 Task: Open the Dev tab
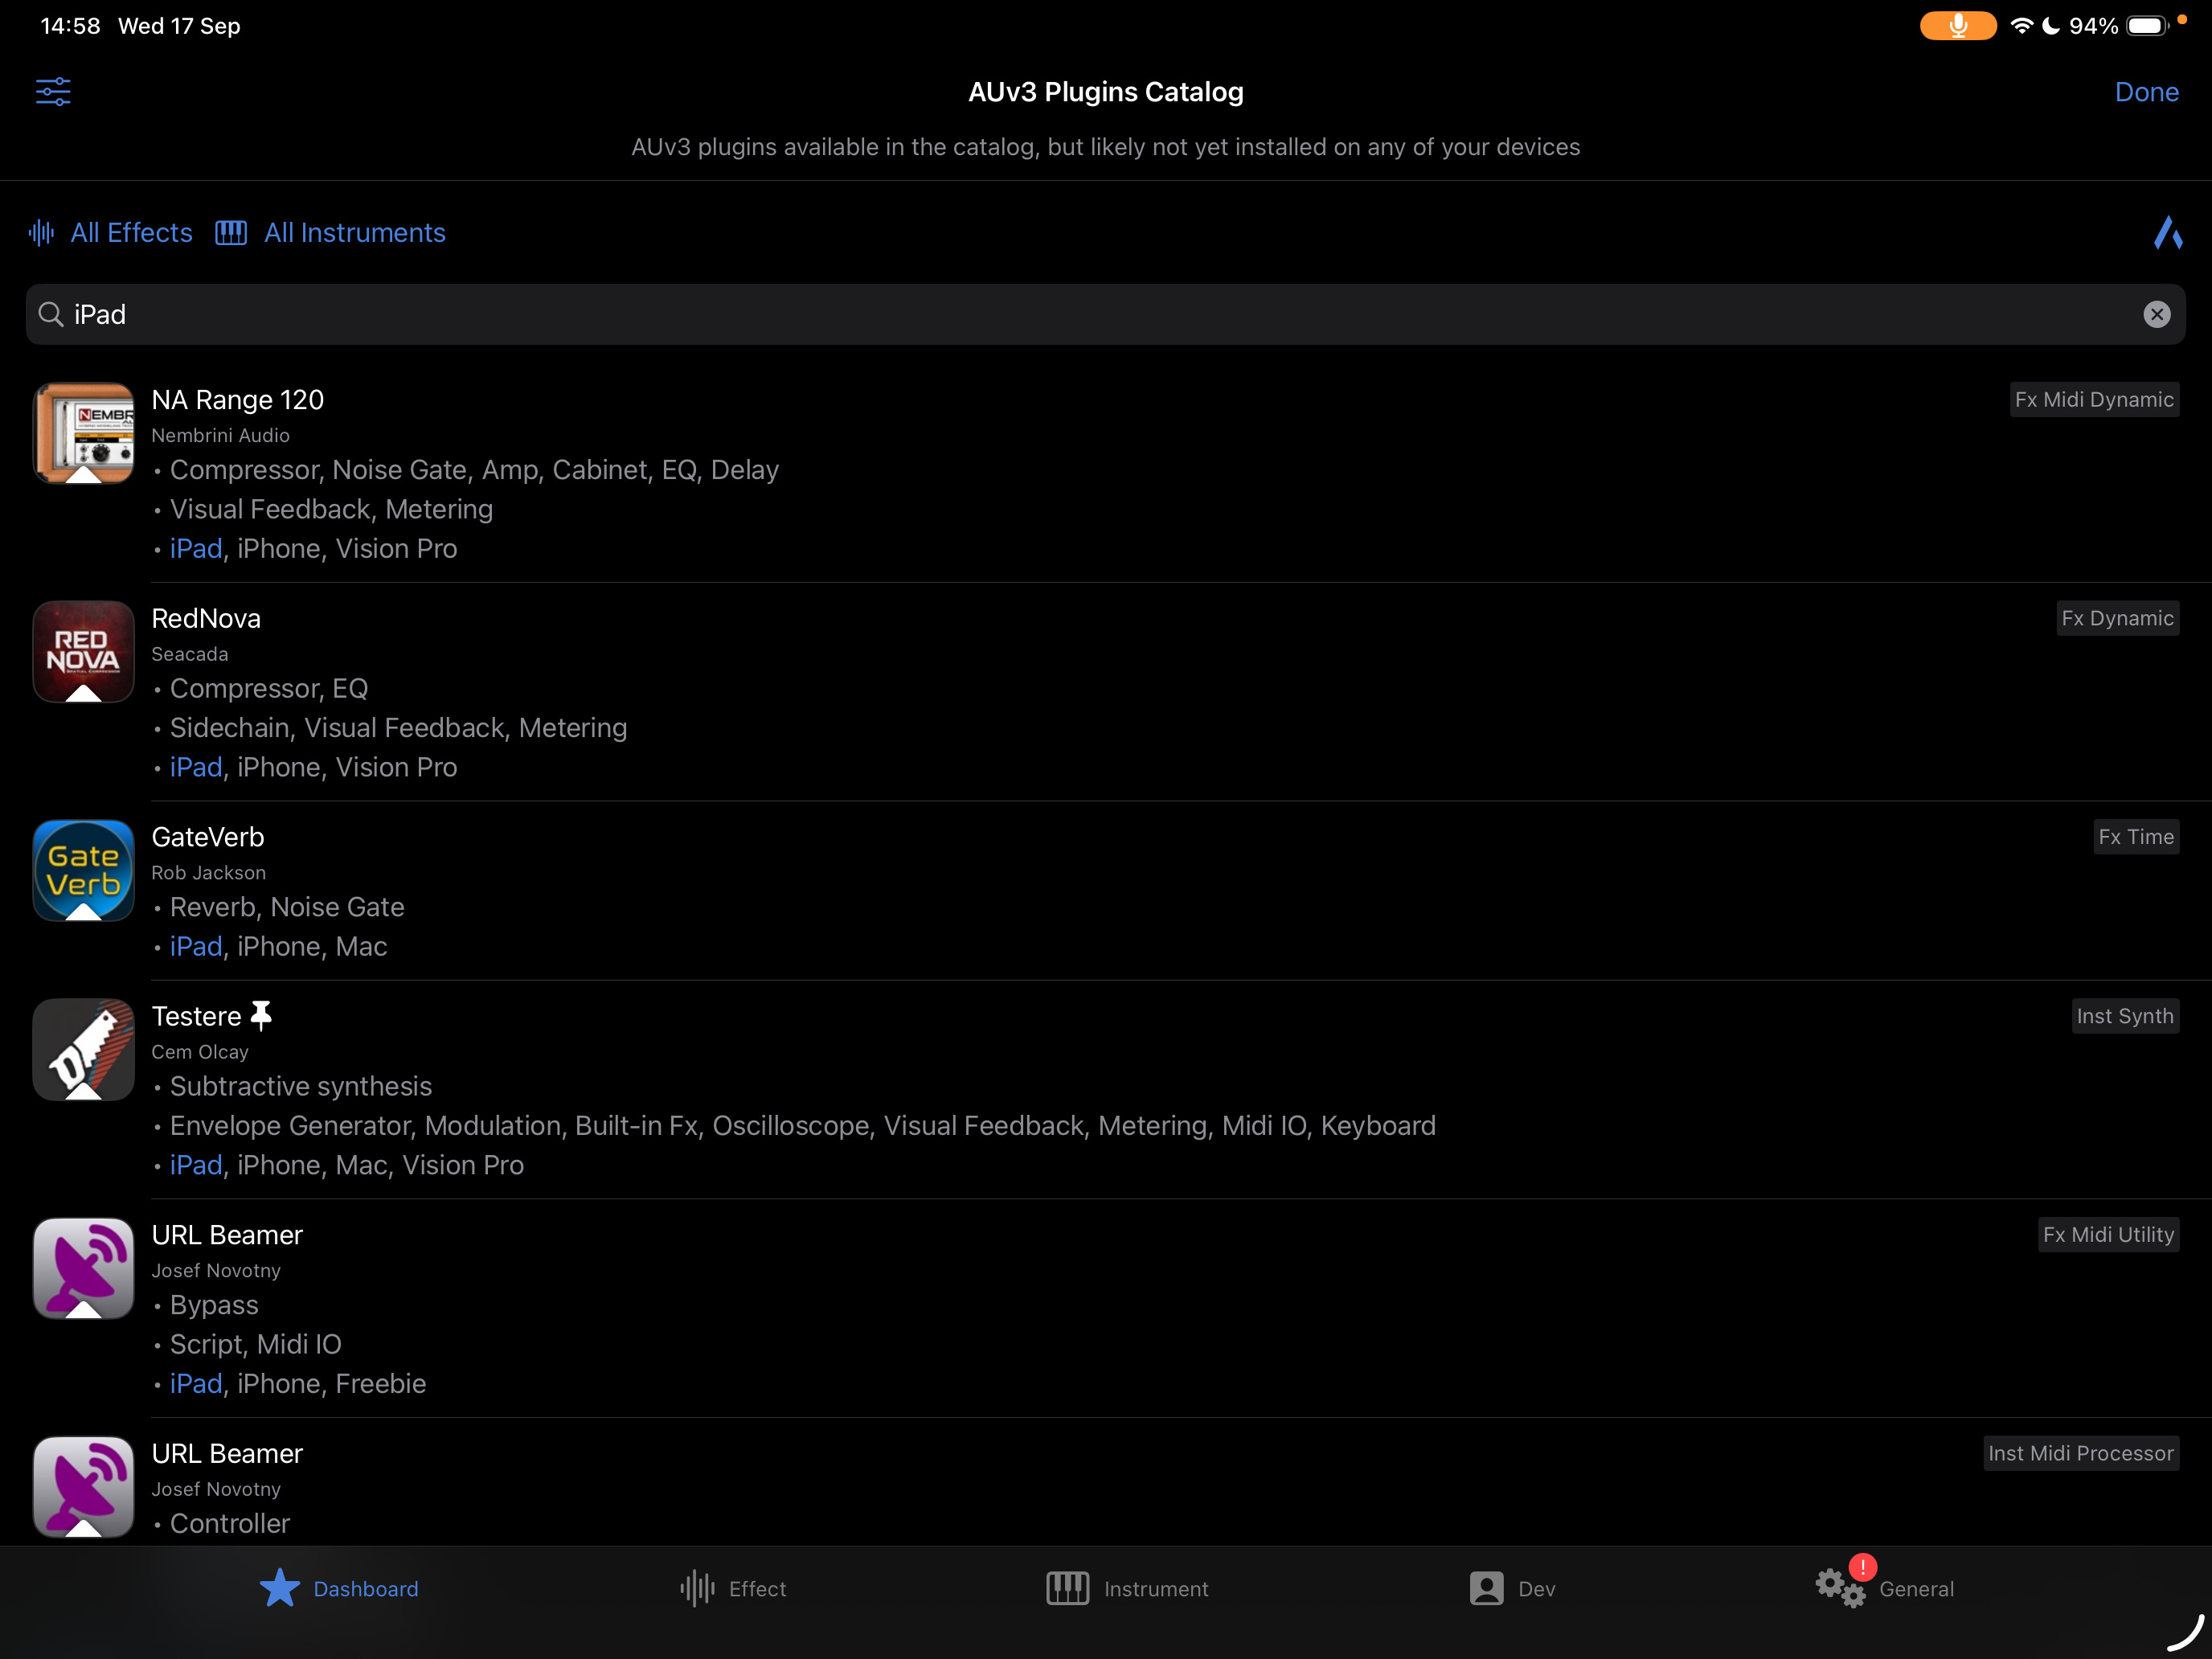tap(1512, 1588)
